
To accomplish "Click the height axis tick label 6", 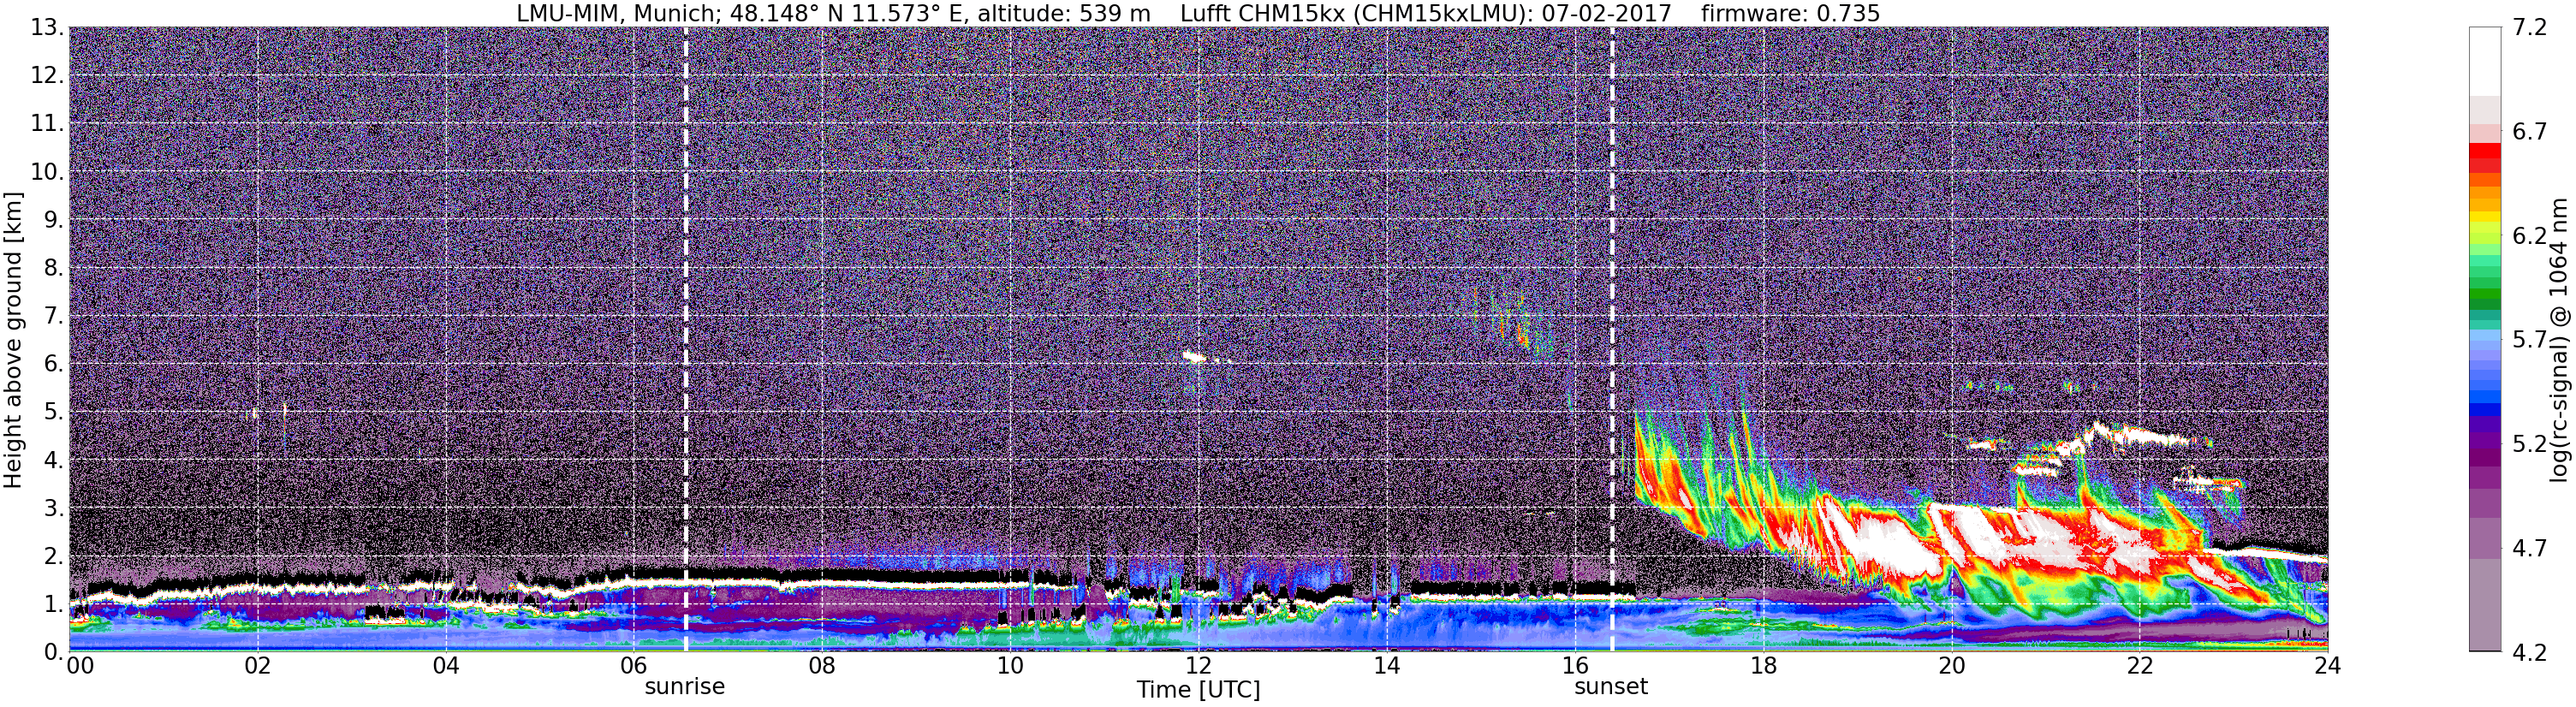I will click(53, 364).
